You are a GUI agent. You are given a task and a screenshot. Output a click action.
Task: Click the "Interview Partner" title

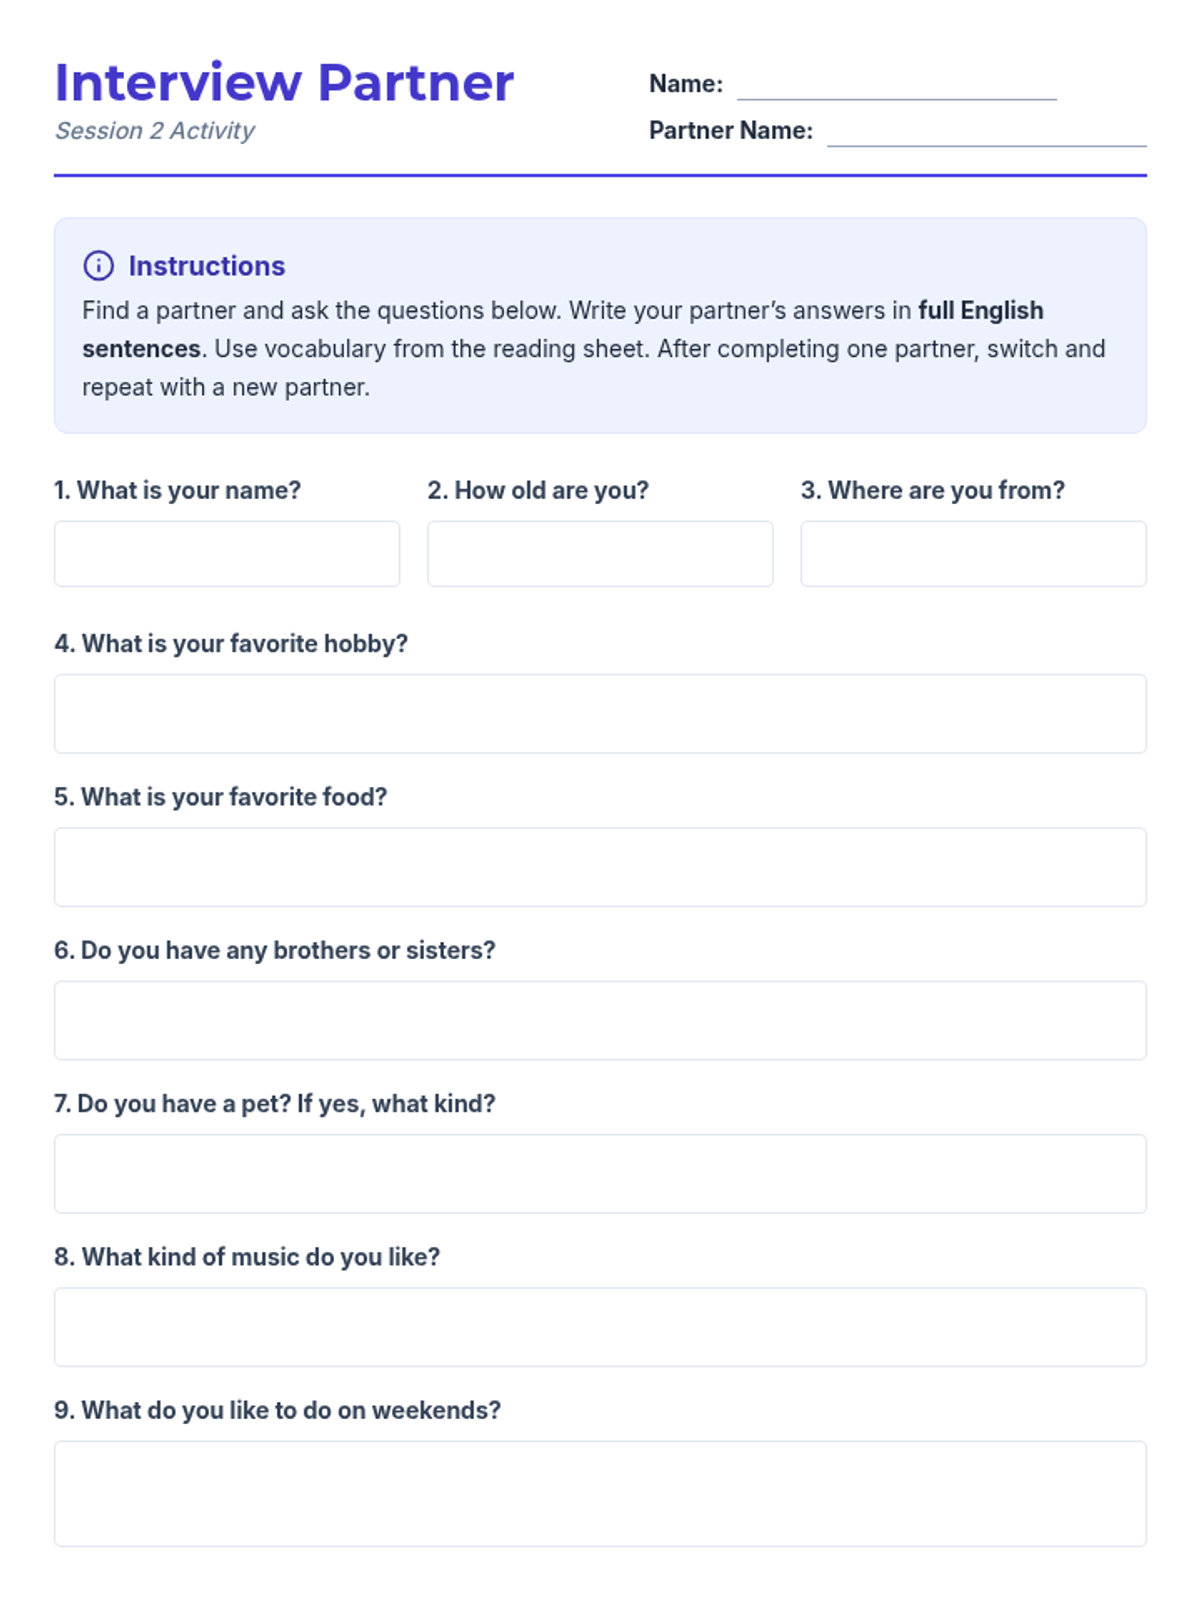(284, 82)
